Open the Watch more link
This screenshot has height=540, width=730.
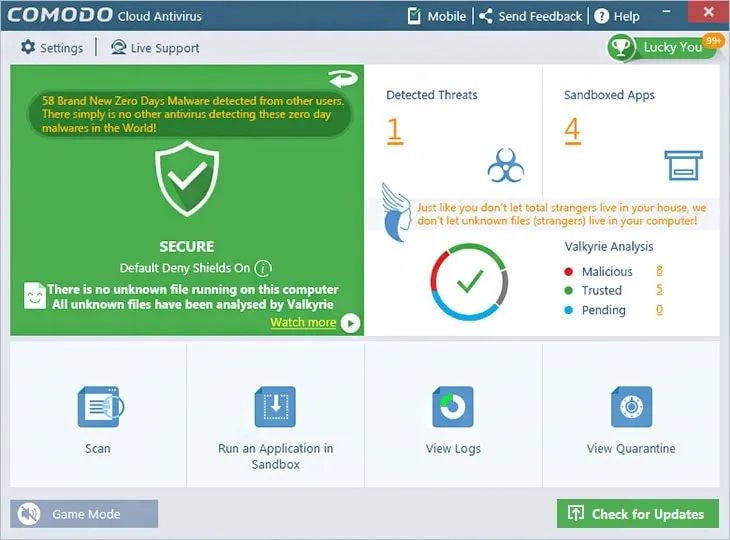[x=303, y=323]
